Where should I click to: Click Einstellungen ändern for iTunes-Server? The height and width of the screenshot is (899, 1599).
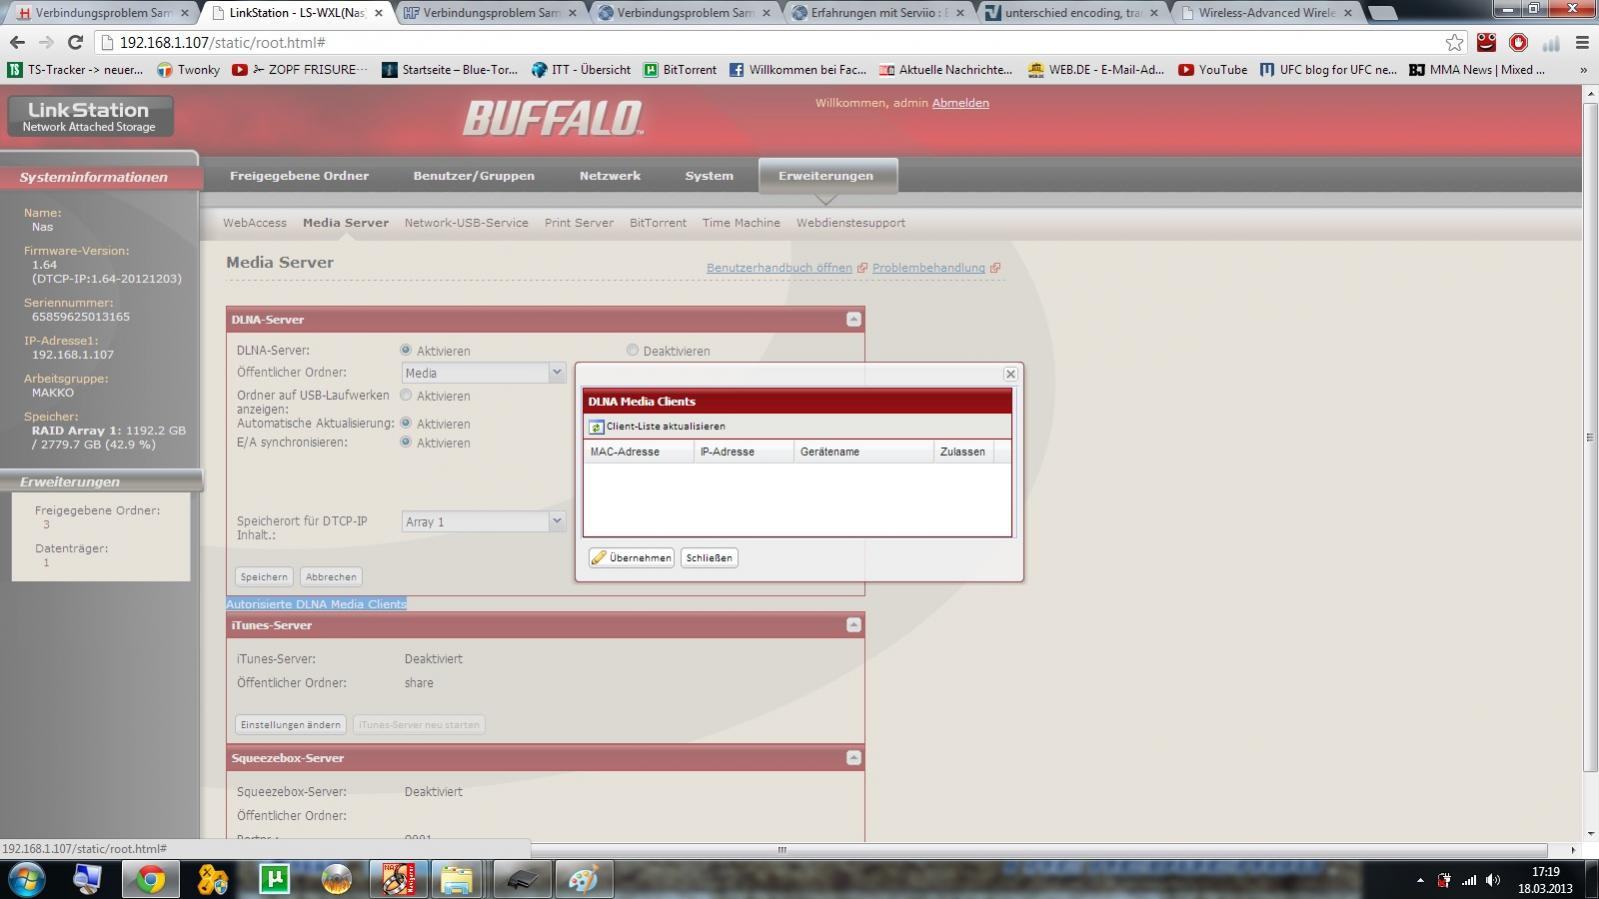pyautogui.click(x=291, y=725)
